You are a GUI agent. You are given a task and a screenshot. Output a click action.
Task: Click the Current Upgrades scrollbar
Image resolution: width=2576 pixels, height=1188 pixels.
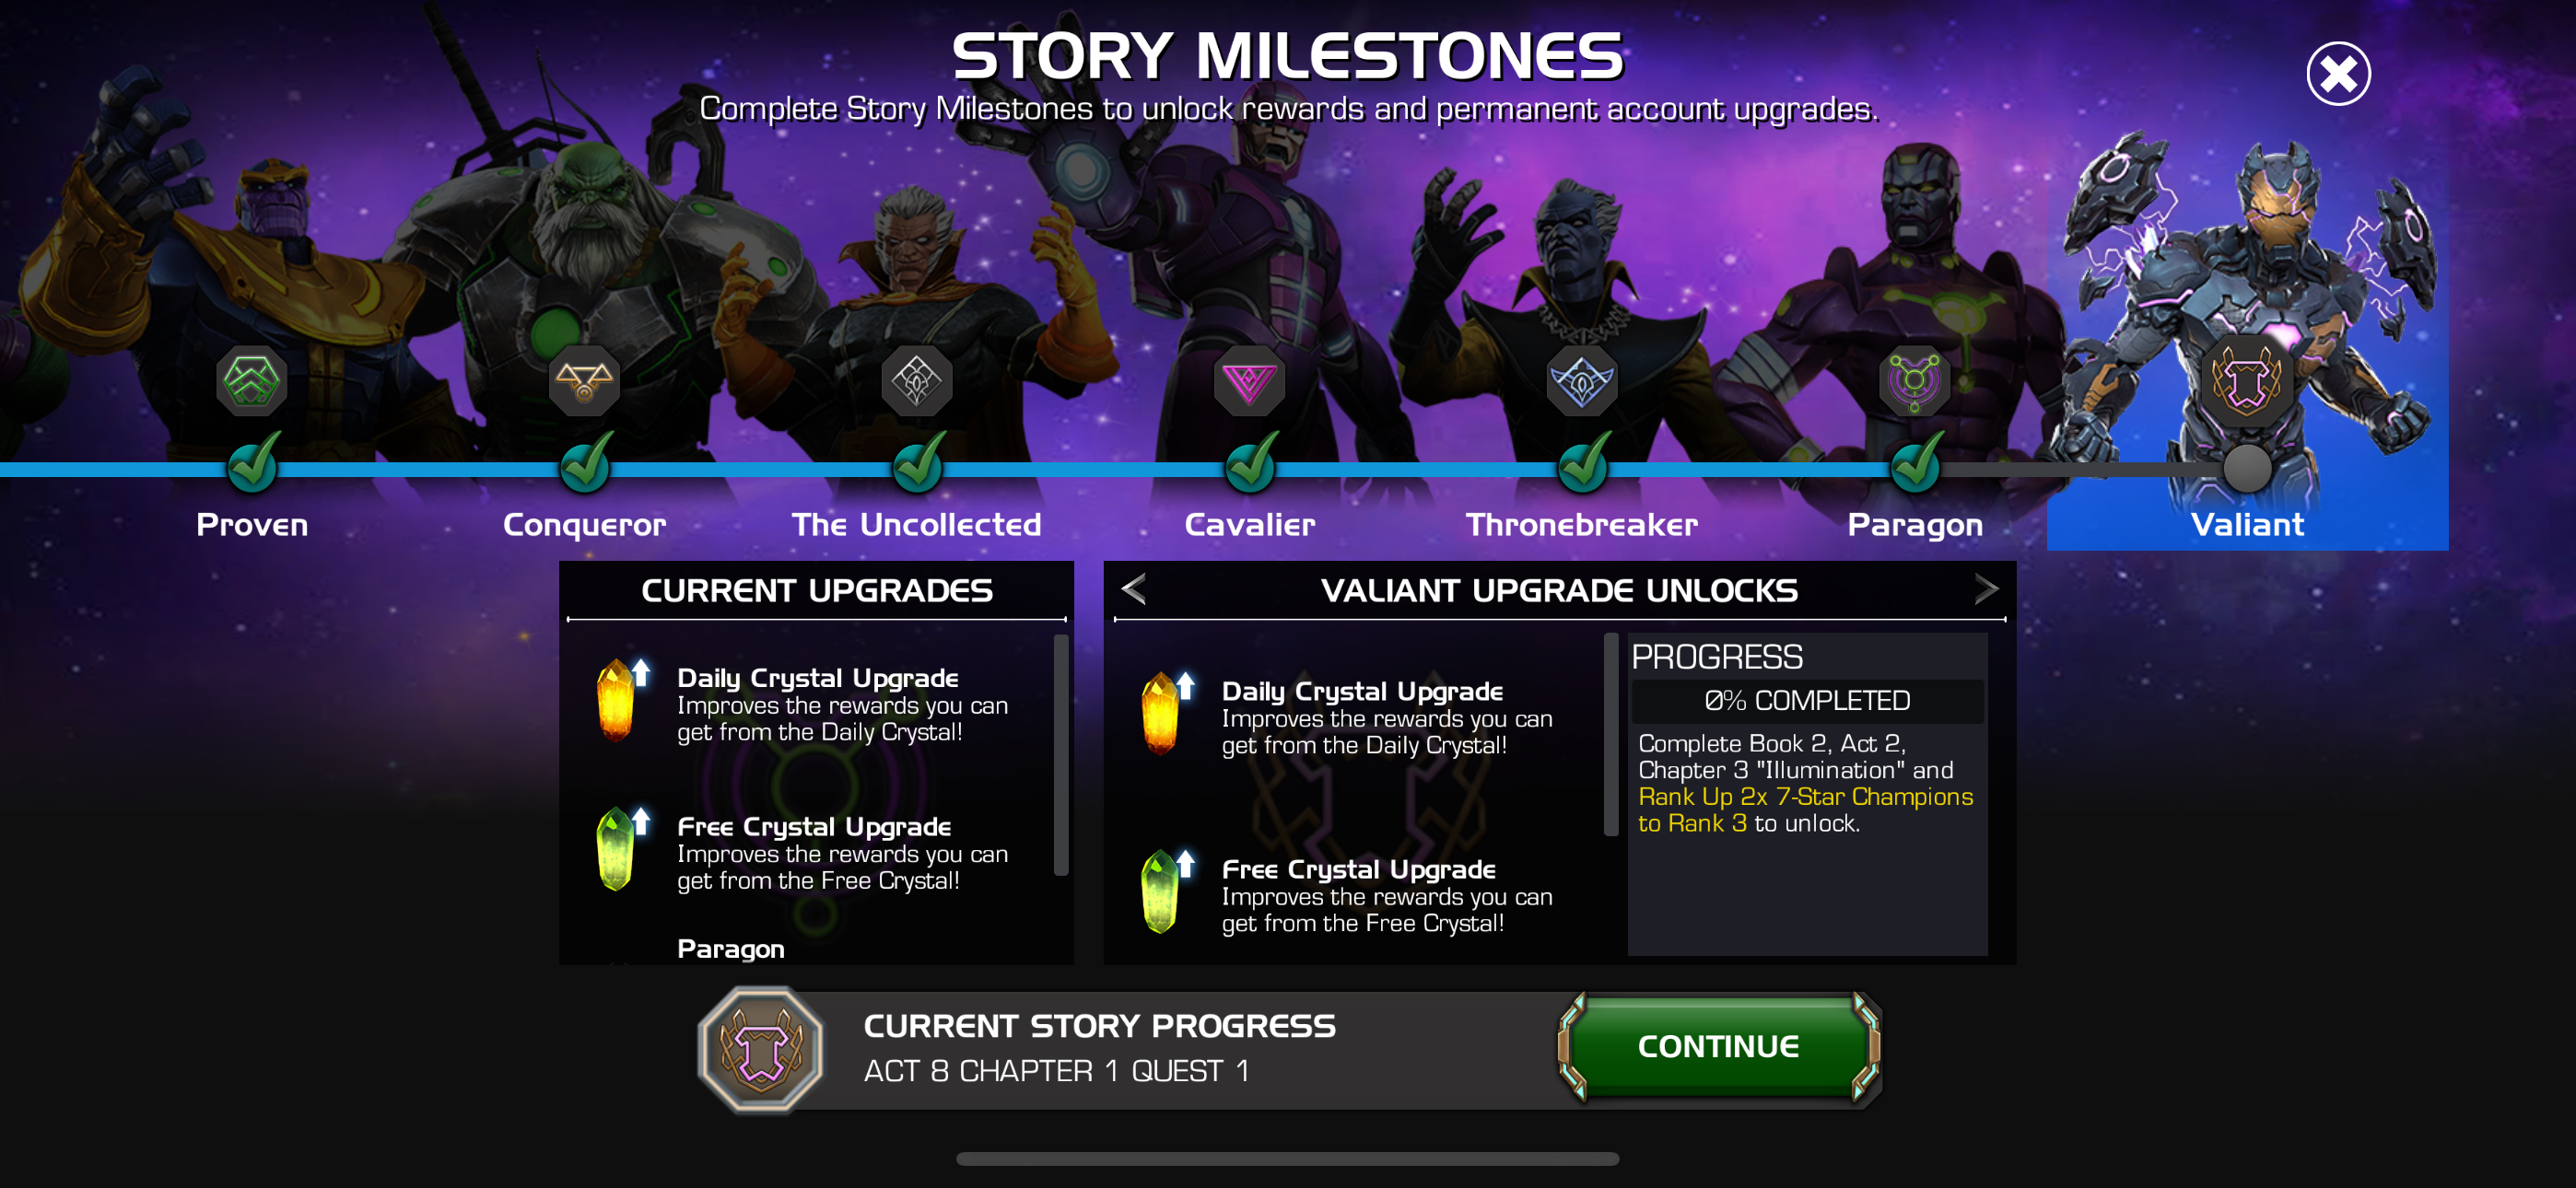(x=1061, y=755)
